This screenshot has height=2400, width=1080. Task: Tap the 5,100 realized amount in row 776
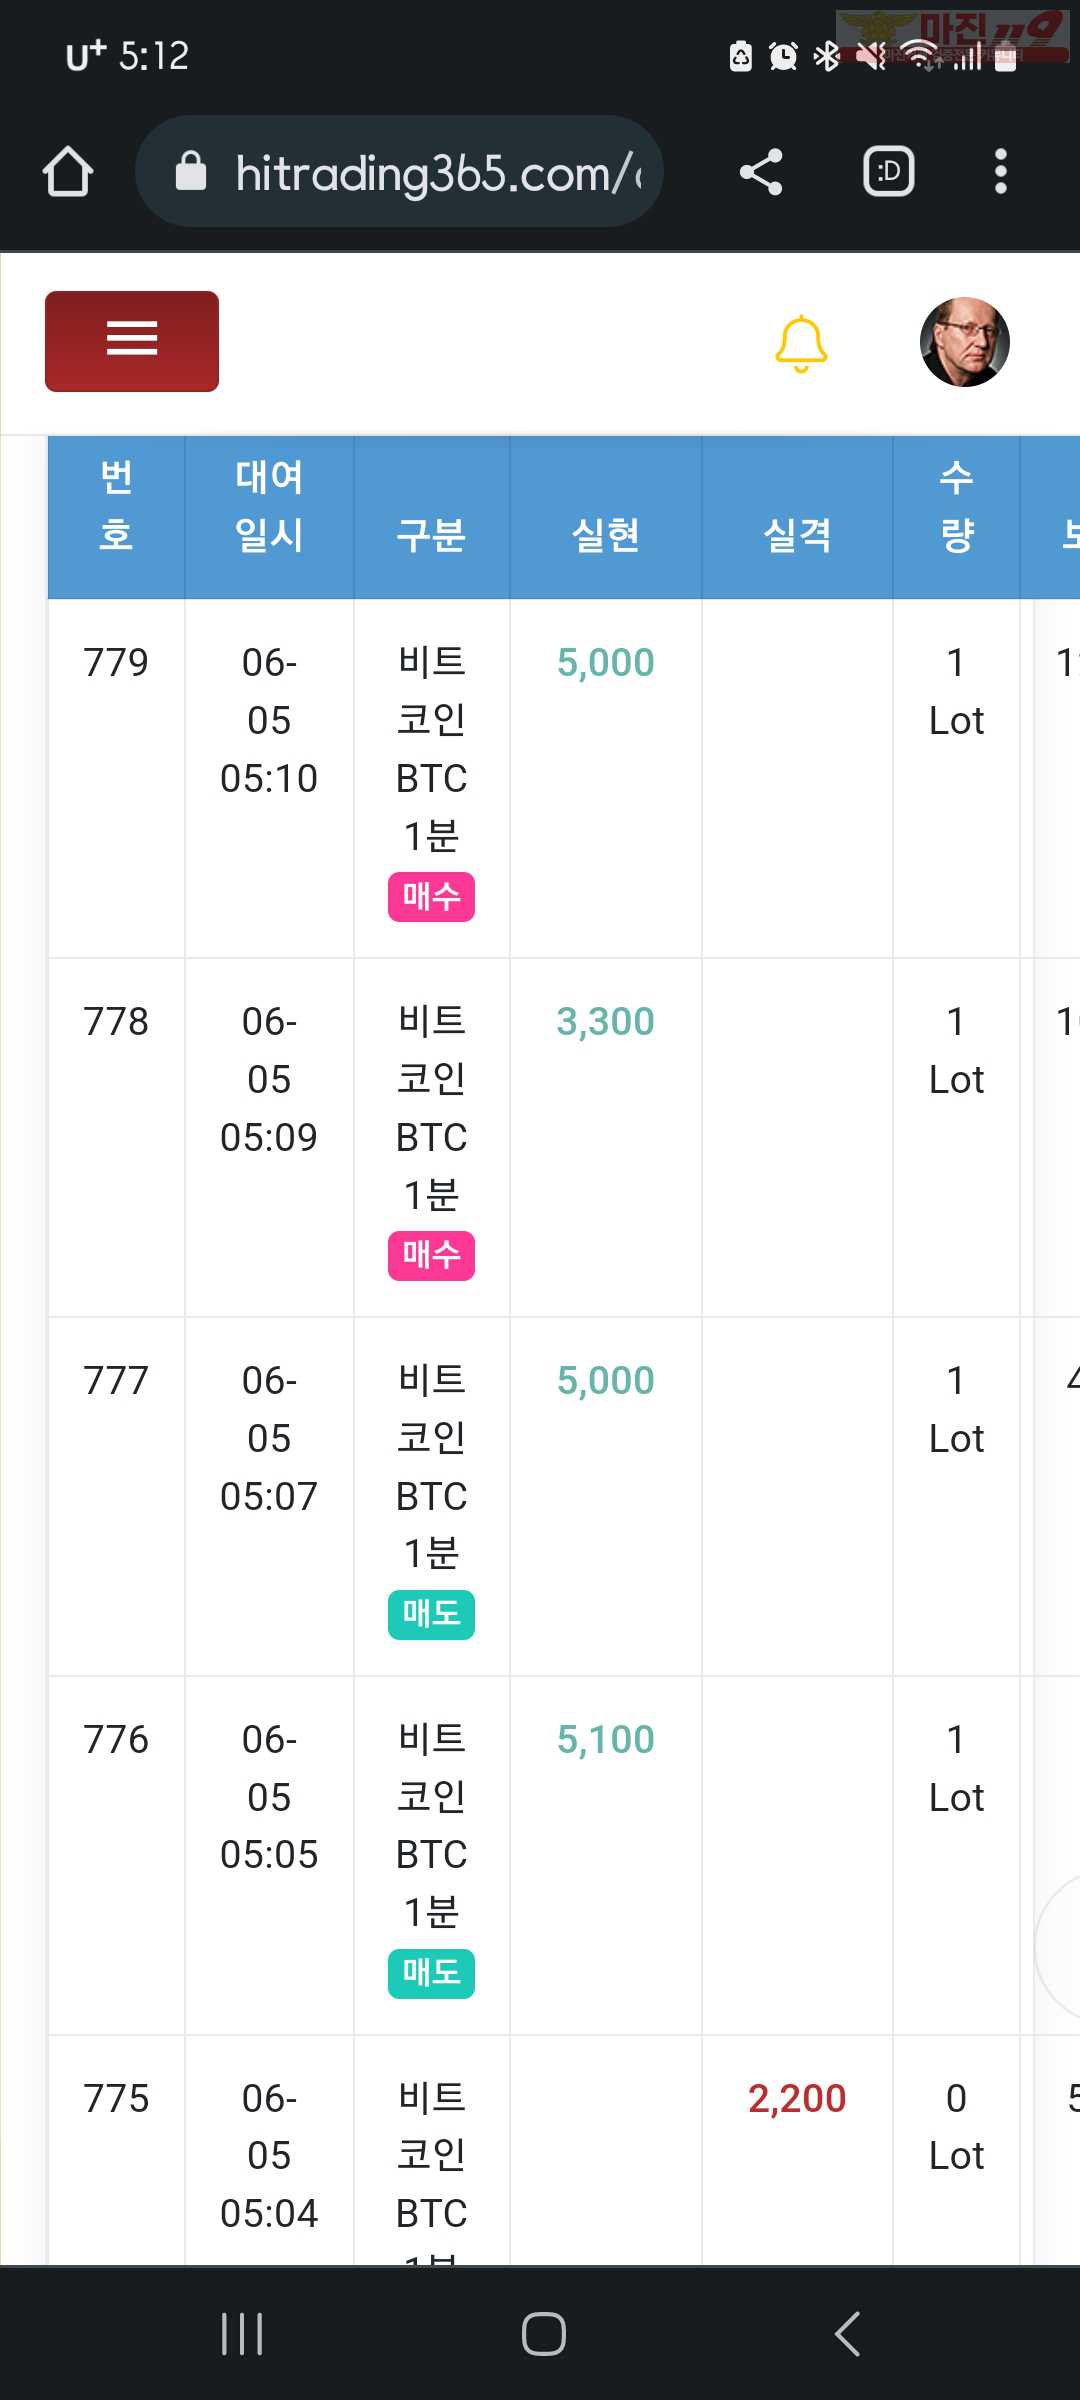[605, 1739]
